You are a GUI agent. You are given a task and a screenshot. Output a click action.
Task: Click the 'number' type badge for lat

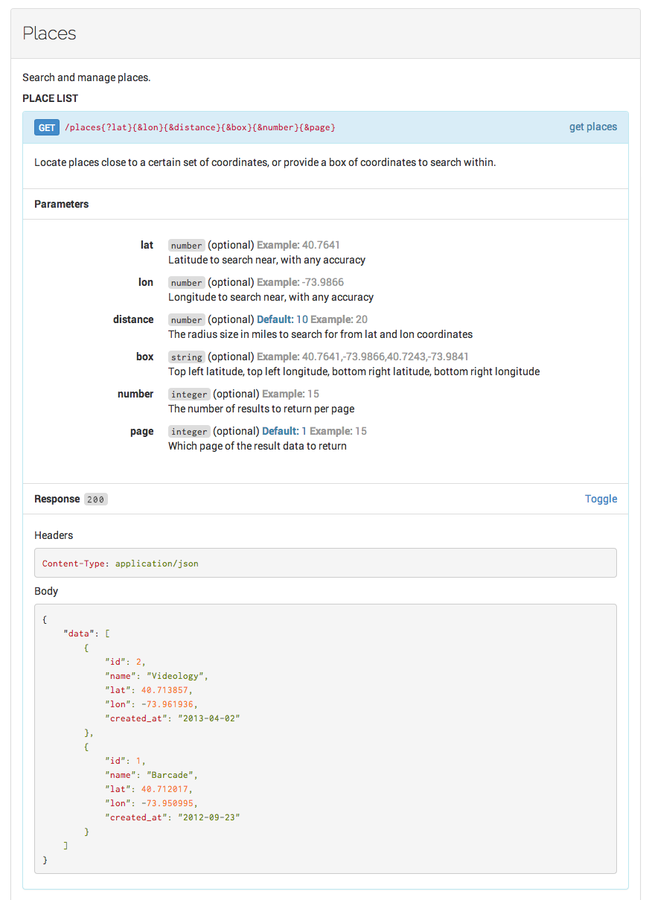coord(186,246)
